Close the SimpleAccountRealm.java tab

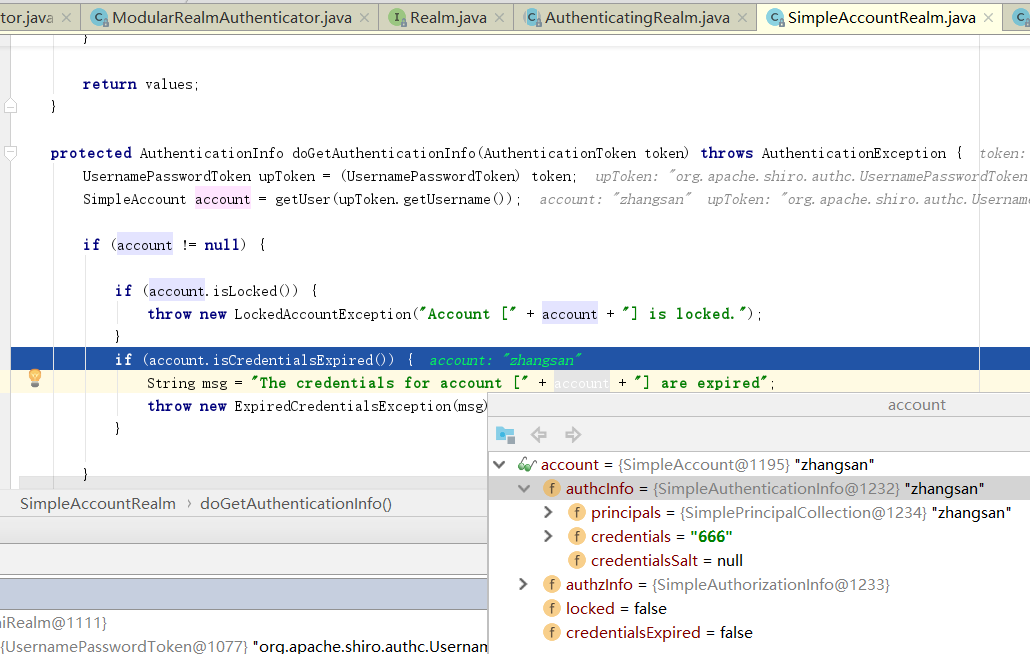988,18
